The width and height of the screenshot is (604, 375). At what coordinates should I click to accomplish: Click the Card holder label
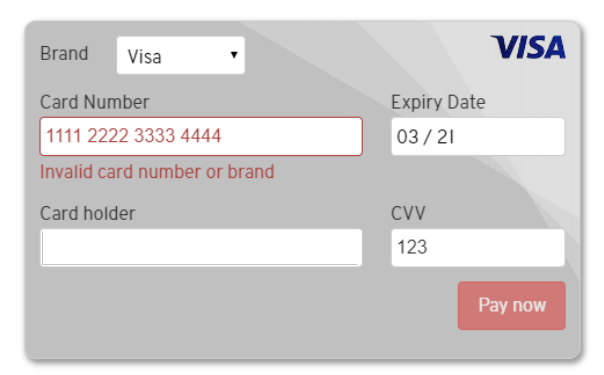point(87,213)
